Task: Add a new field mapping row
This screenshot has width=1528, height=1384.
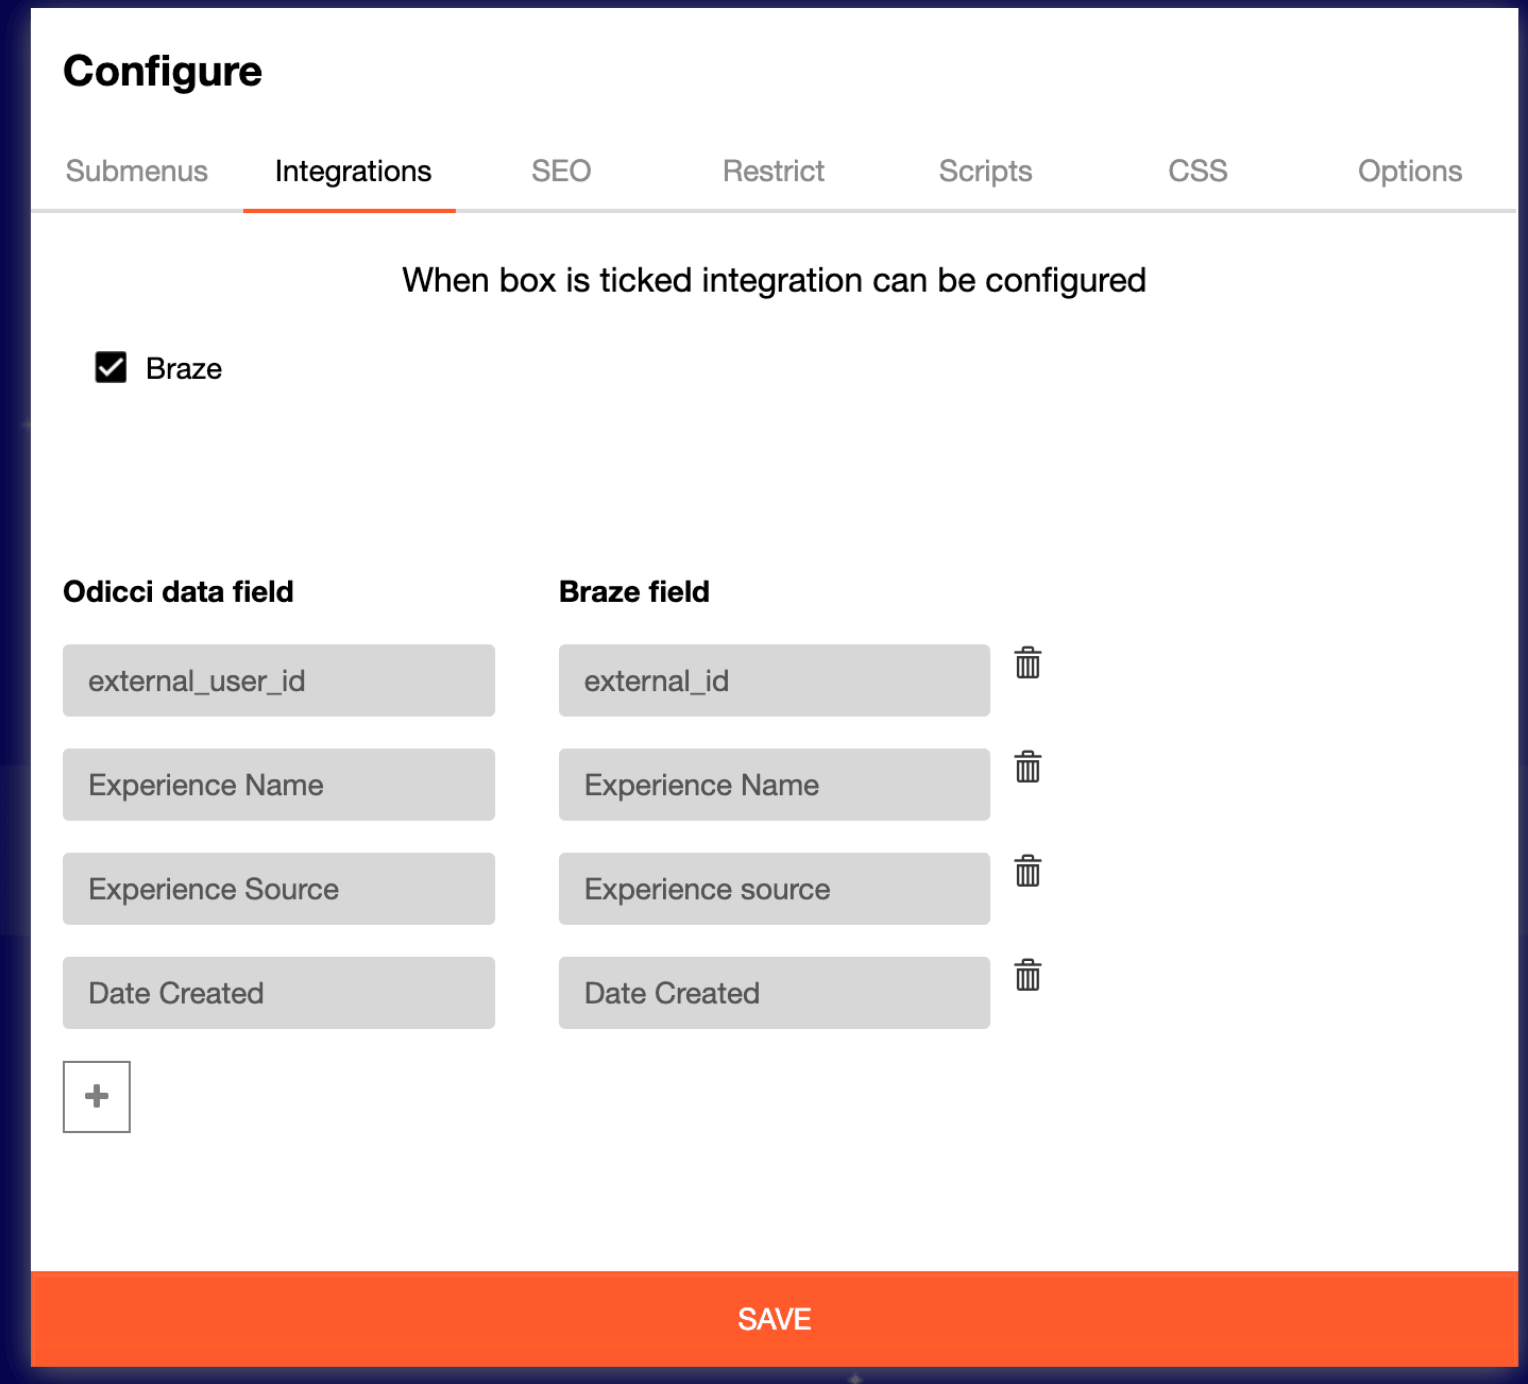Action: pos(97,1096)
